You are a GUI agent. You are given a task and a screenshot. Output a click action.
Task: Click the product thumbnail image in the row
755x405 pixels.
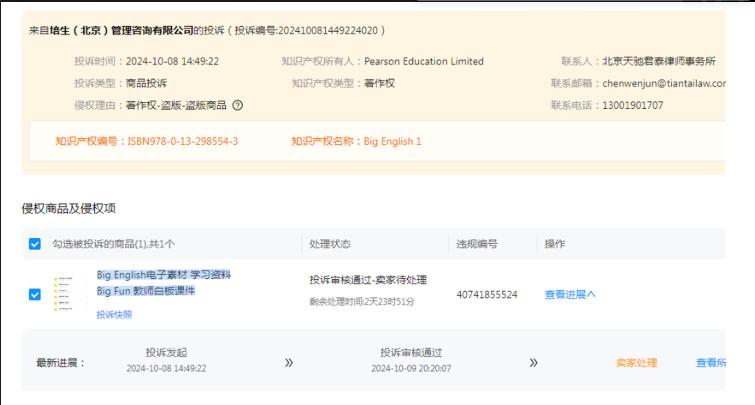pyautogui.click(x=65, y=294)
